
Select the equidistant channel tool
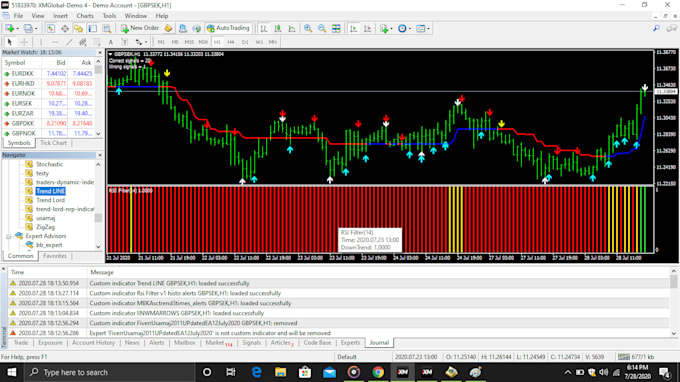(83, 42)
